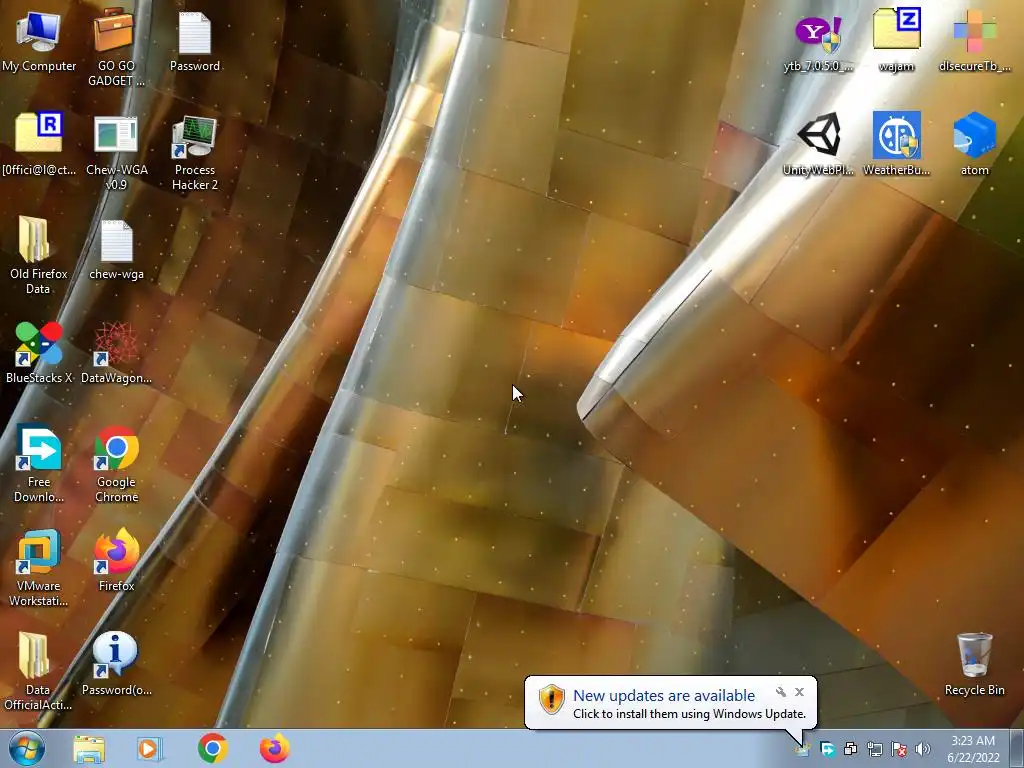
Task: Open the volume speaker tray icon
Action: [x=923, y=749]
